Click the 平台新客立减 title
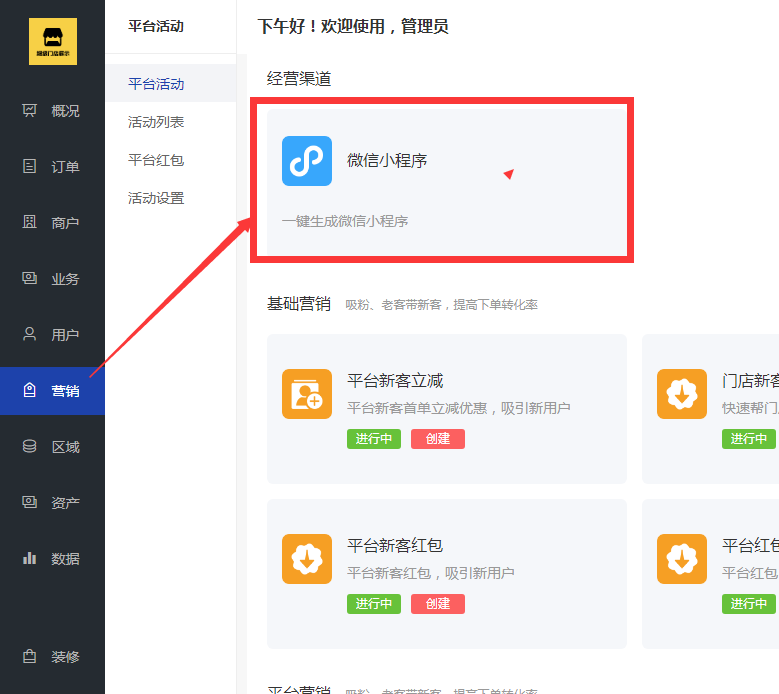Image resolution: width=779 pixels, height=694 pixels. [395, 381]
